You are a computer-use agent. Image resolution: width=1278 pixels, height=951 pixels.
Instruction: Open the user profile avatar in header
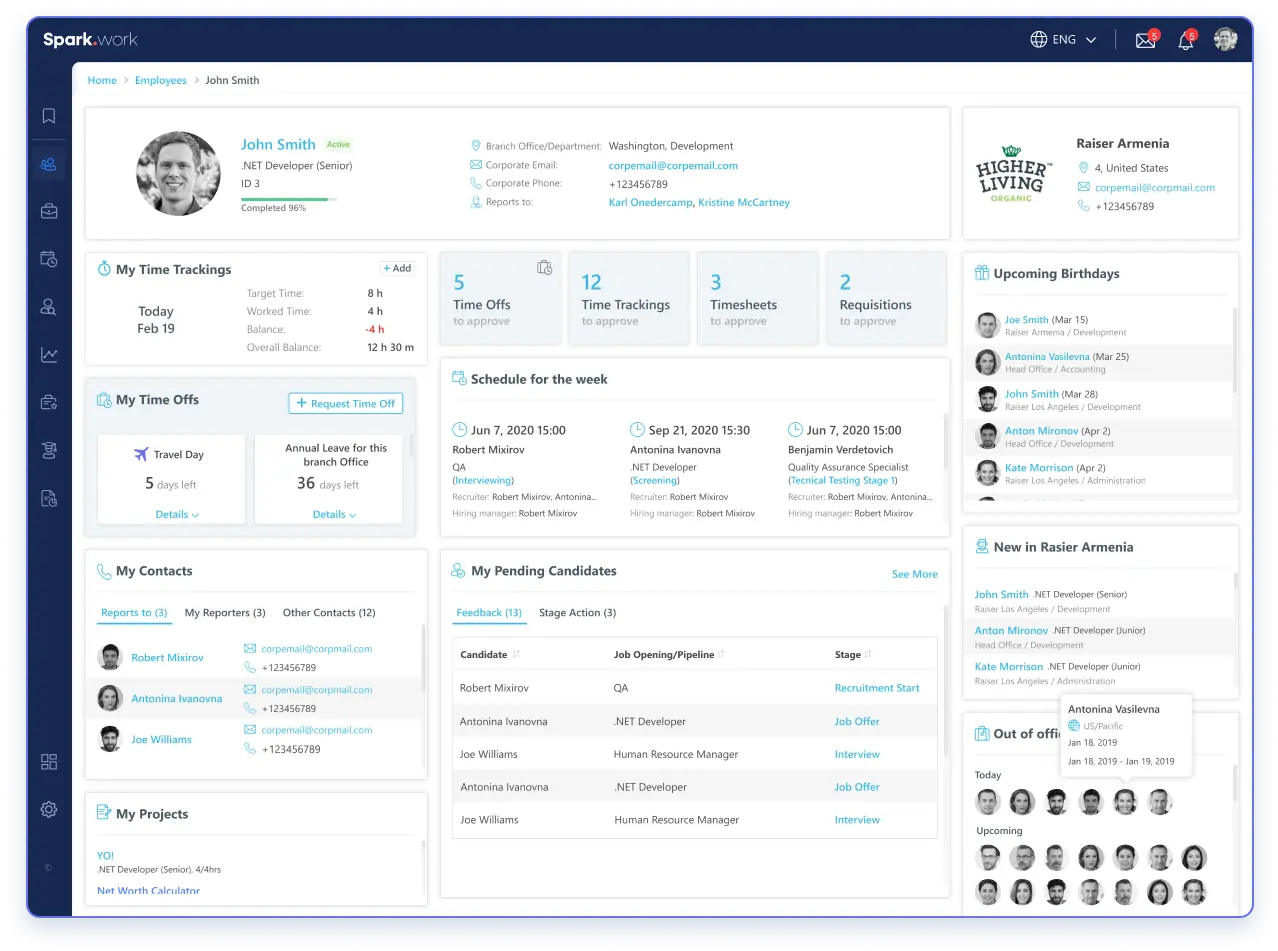1225,39
